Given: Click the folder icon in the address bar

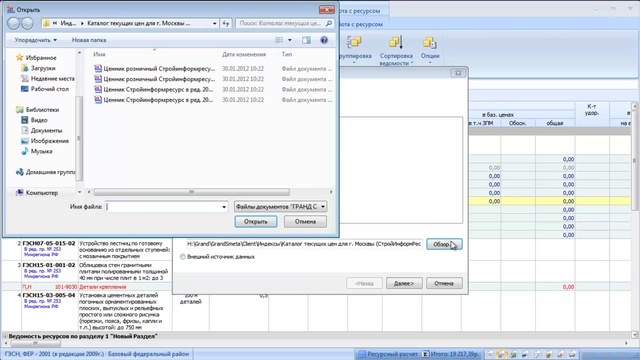Looking at the screenshot, I should pyautogui.click(x=46, y=23).
